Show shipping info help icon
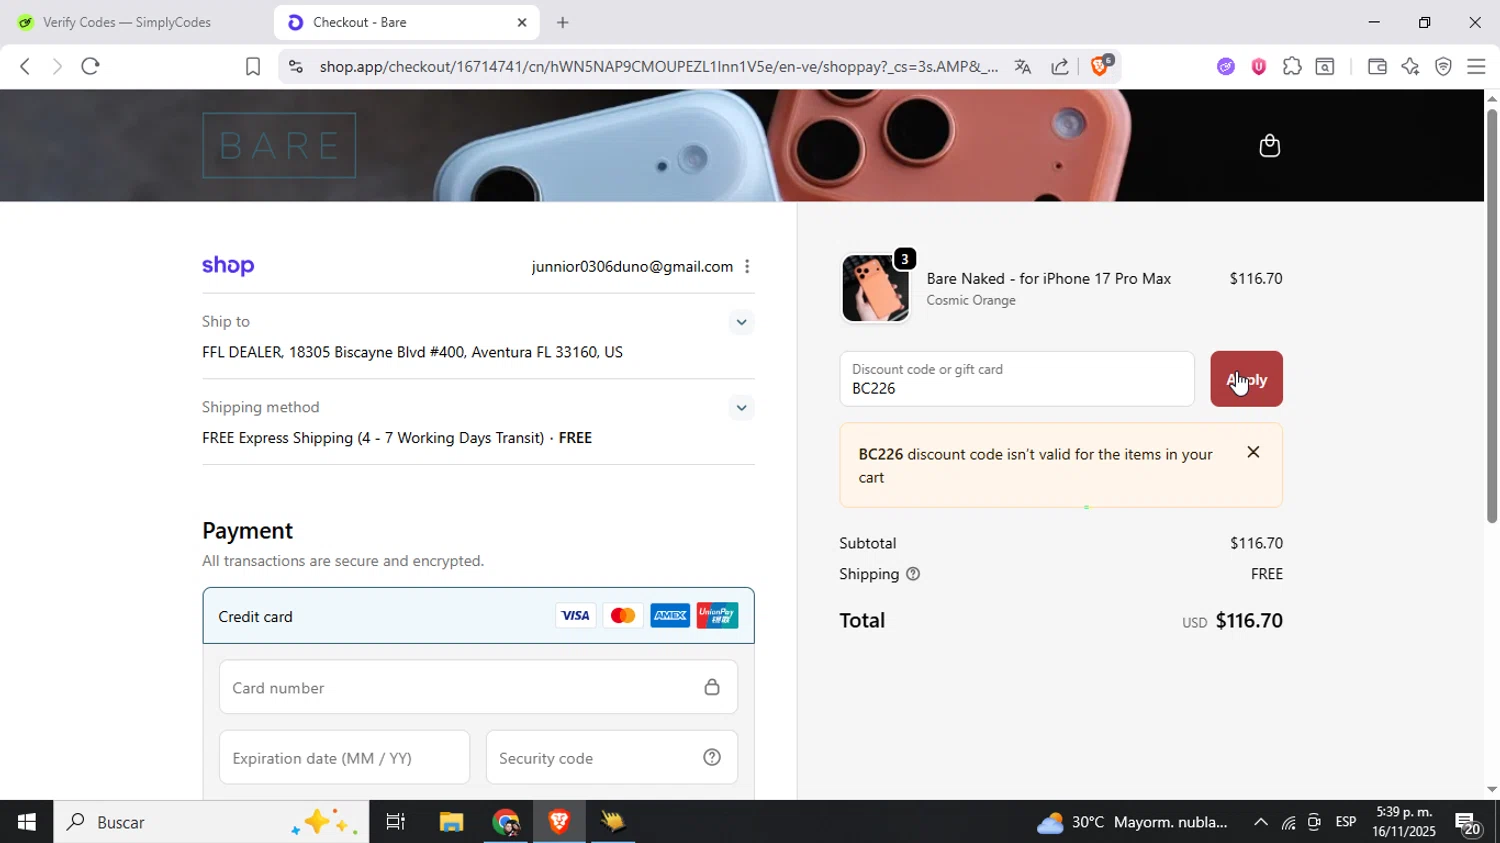Screen dimensions: 1500x843 (913, 574)
